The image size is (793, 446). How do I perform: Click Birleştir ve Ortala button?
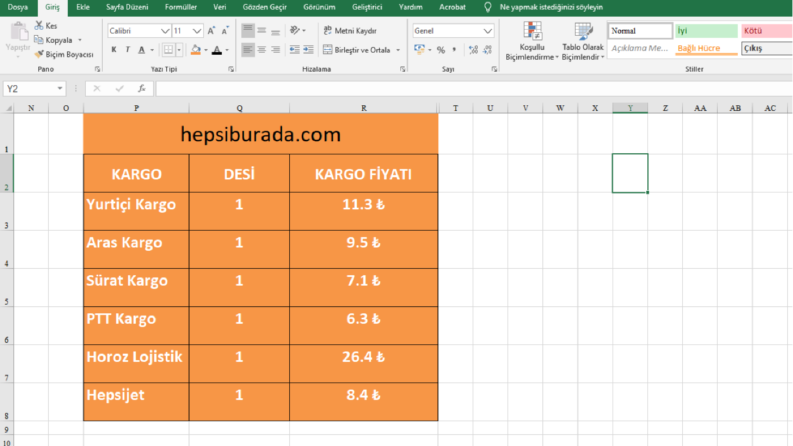coord(357,50)
